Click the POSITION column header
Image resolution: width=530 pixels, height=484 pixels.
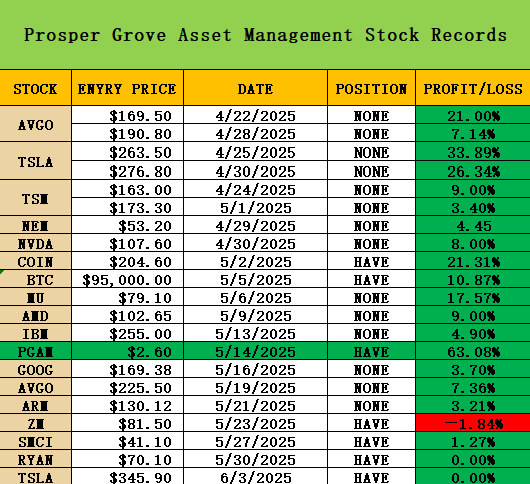click(371, 88)
